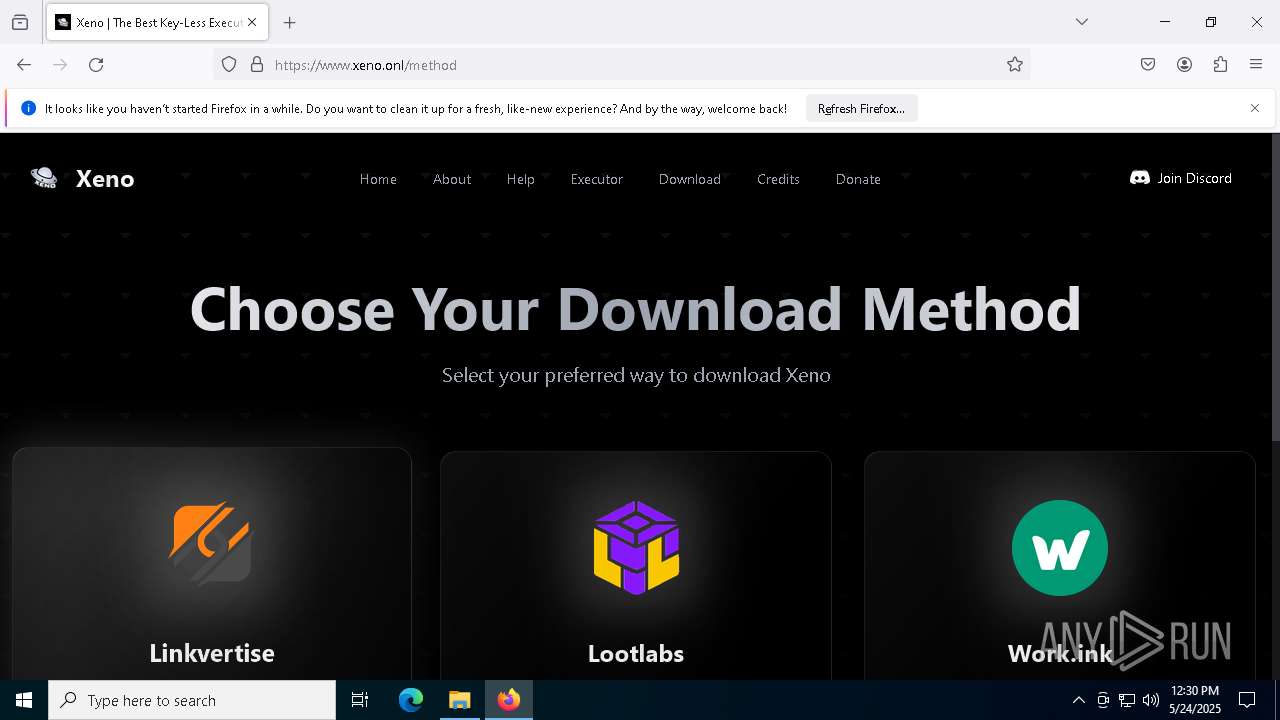Open Save to Pocket

coord(1148,65)
